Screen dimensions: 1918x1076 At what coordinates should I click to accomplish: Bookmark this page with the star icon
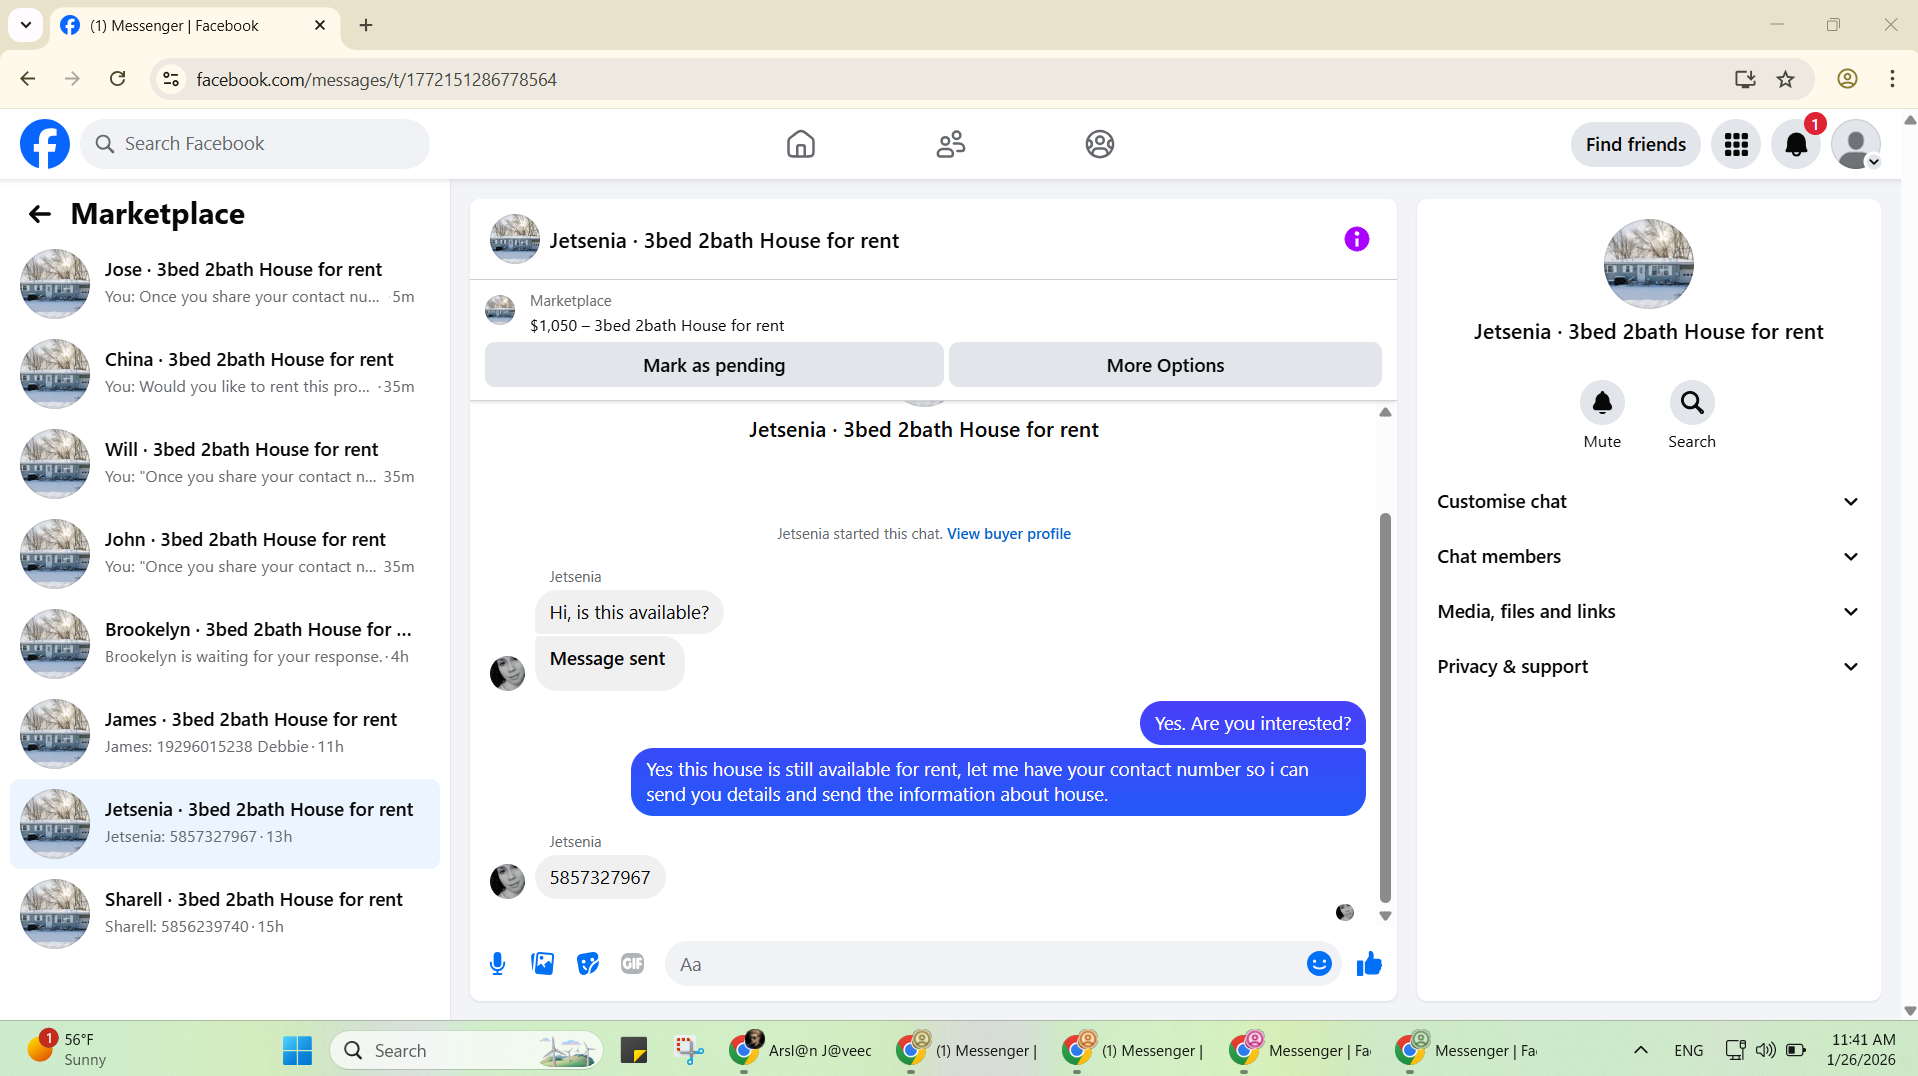[1786, 79]
